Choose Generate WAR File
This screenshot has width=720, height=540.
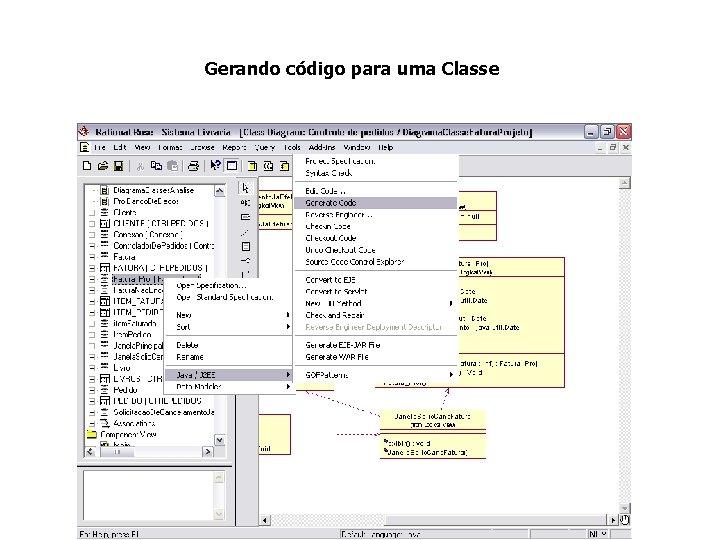pyautogui.click(x=375, y=357)
